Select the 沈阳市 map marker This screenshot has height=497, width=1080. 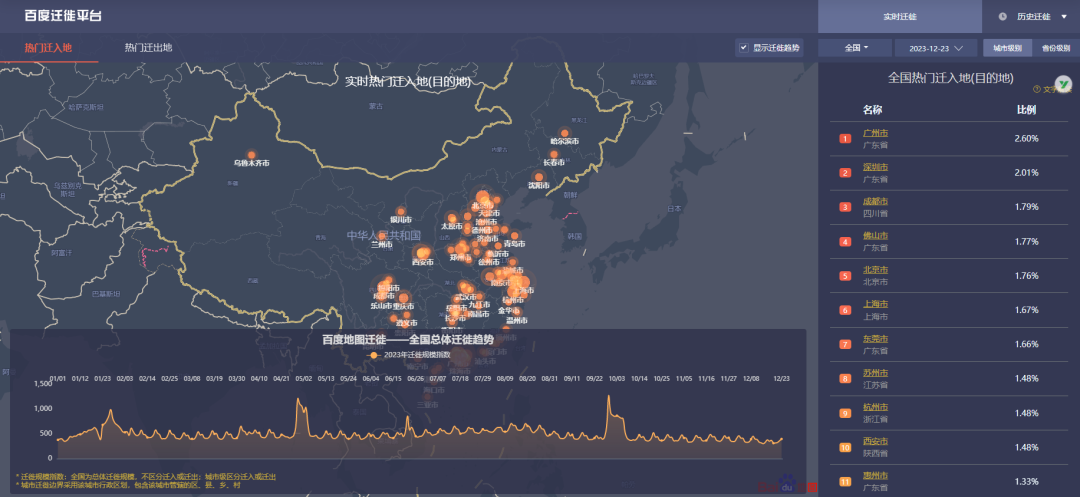click(x=539, y=177)
